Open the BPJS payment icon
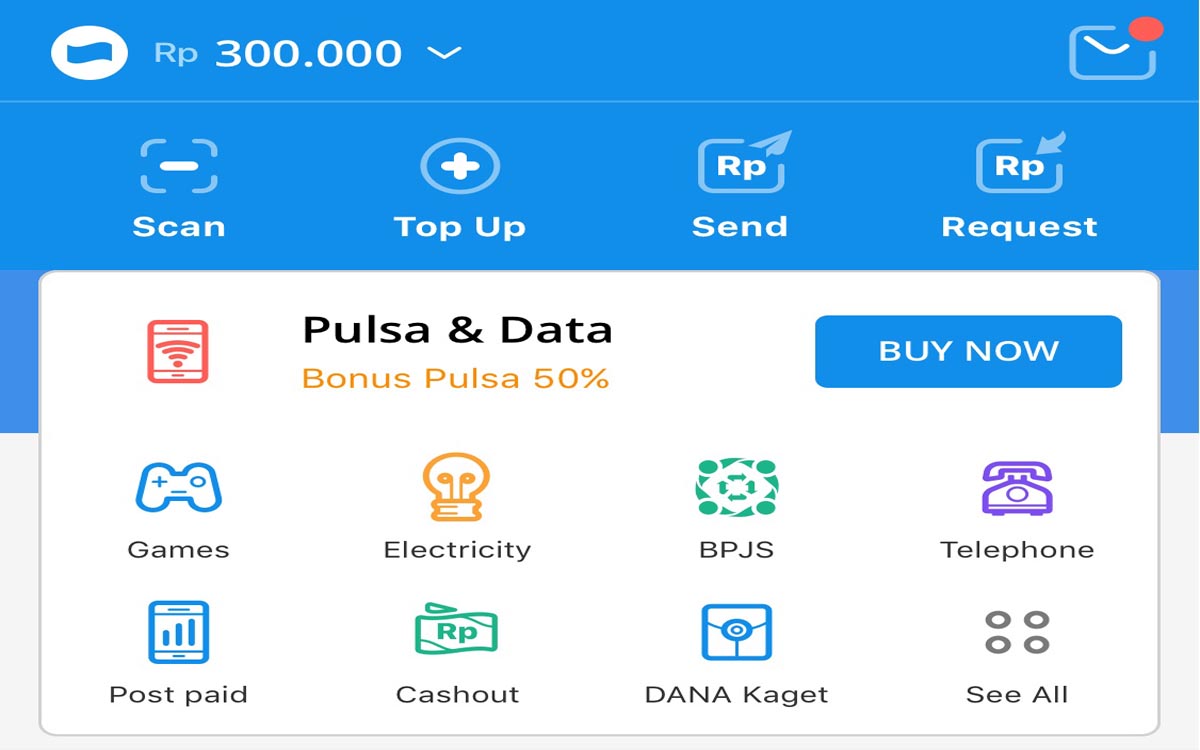 (737, 487)
